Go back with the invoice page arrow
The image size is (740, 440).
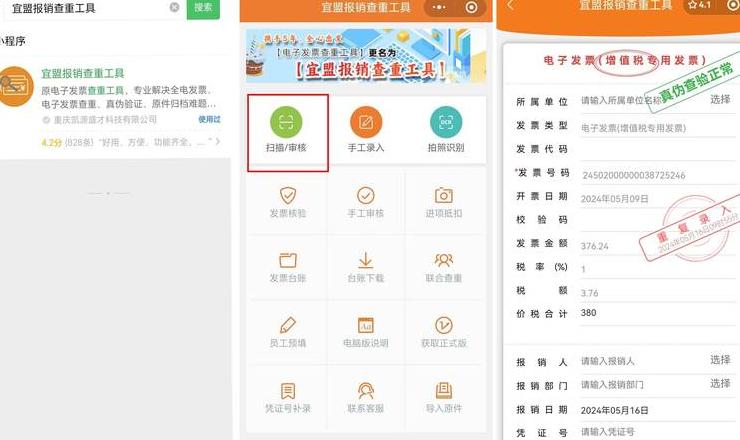click(510, 5)
